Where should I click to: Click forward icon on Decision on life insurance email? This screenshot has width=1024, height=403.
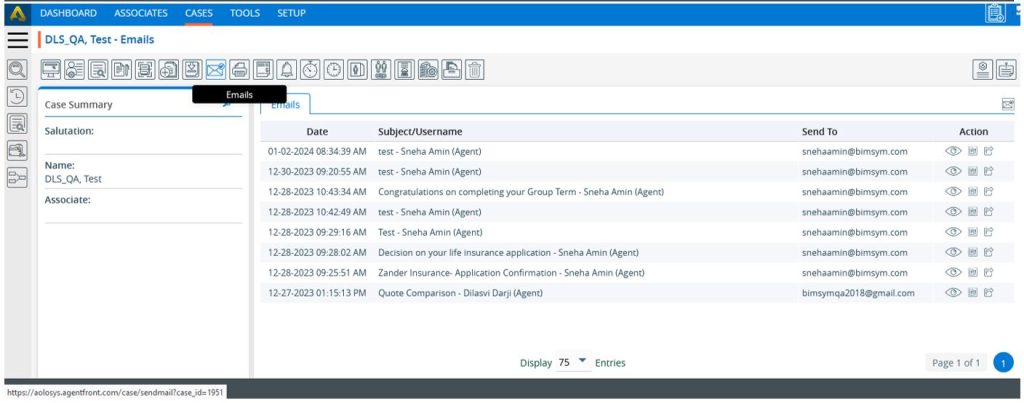tap(988, 253)
